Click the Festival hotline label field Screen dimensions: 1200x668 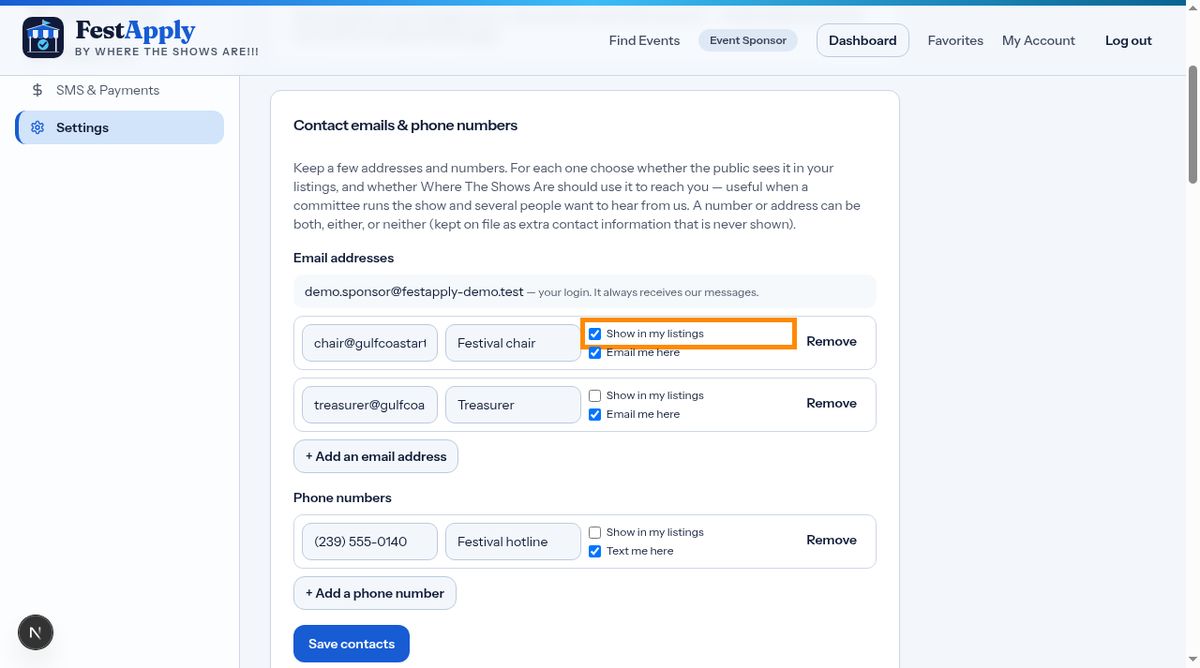[x=513, y=542]
